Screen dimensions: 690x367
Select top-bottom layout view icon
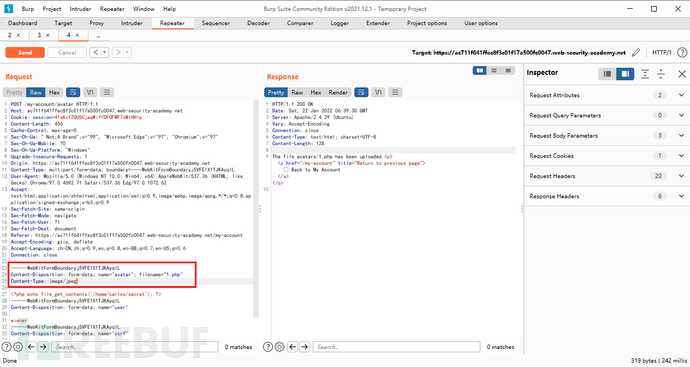coord(494,70)
